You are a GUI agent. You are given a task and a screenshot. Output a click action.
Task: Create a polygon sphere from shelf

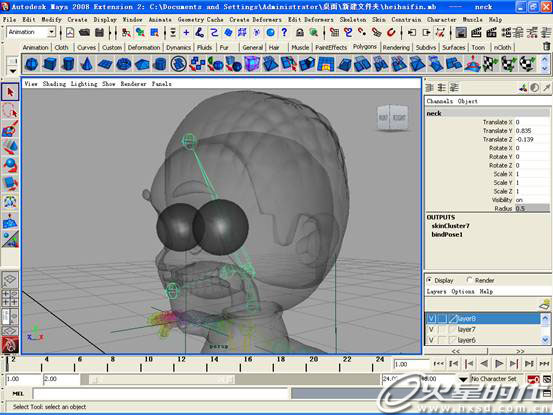click(x=32, y=64)
